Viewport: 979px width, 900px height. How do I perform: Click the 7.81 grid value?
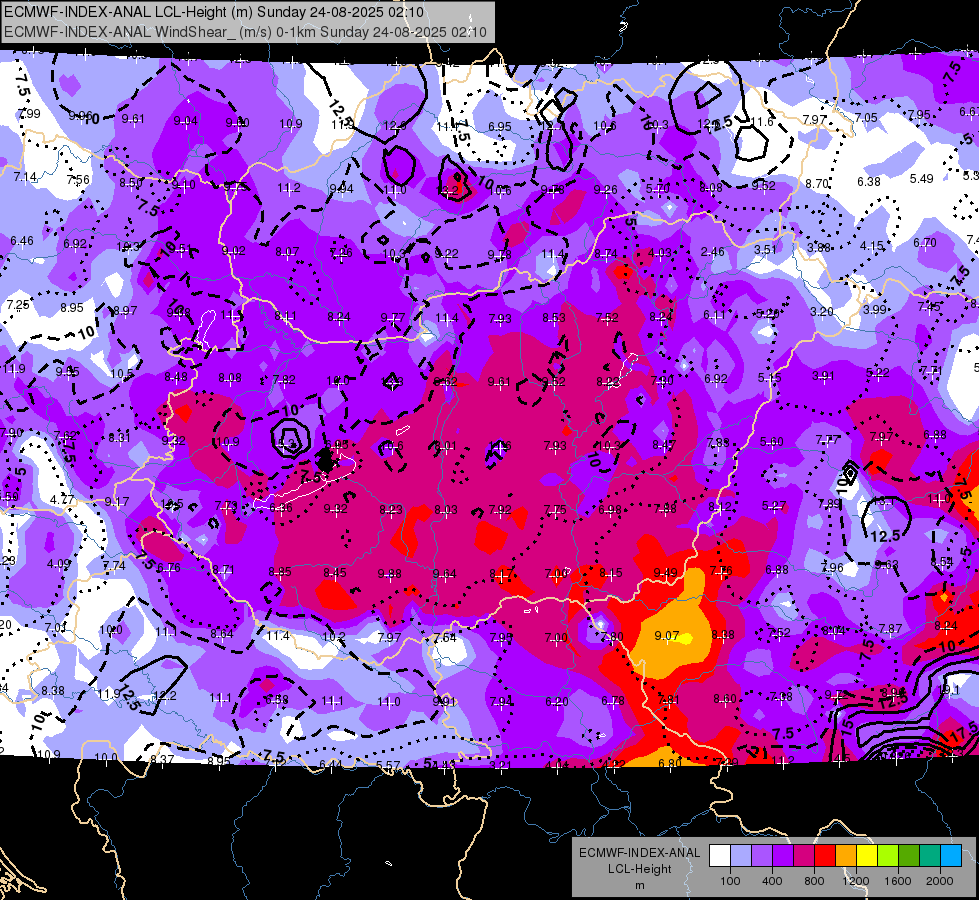tap(668, 700)
